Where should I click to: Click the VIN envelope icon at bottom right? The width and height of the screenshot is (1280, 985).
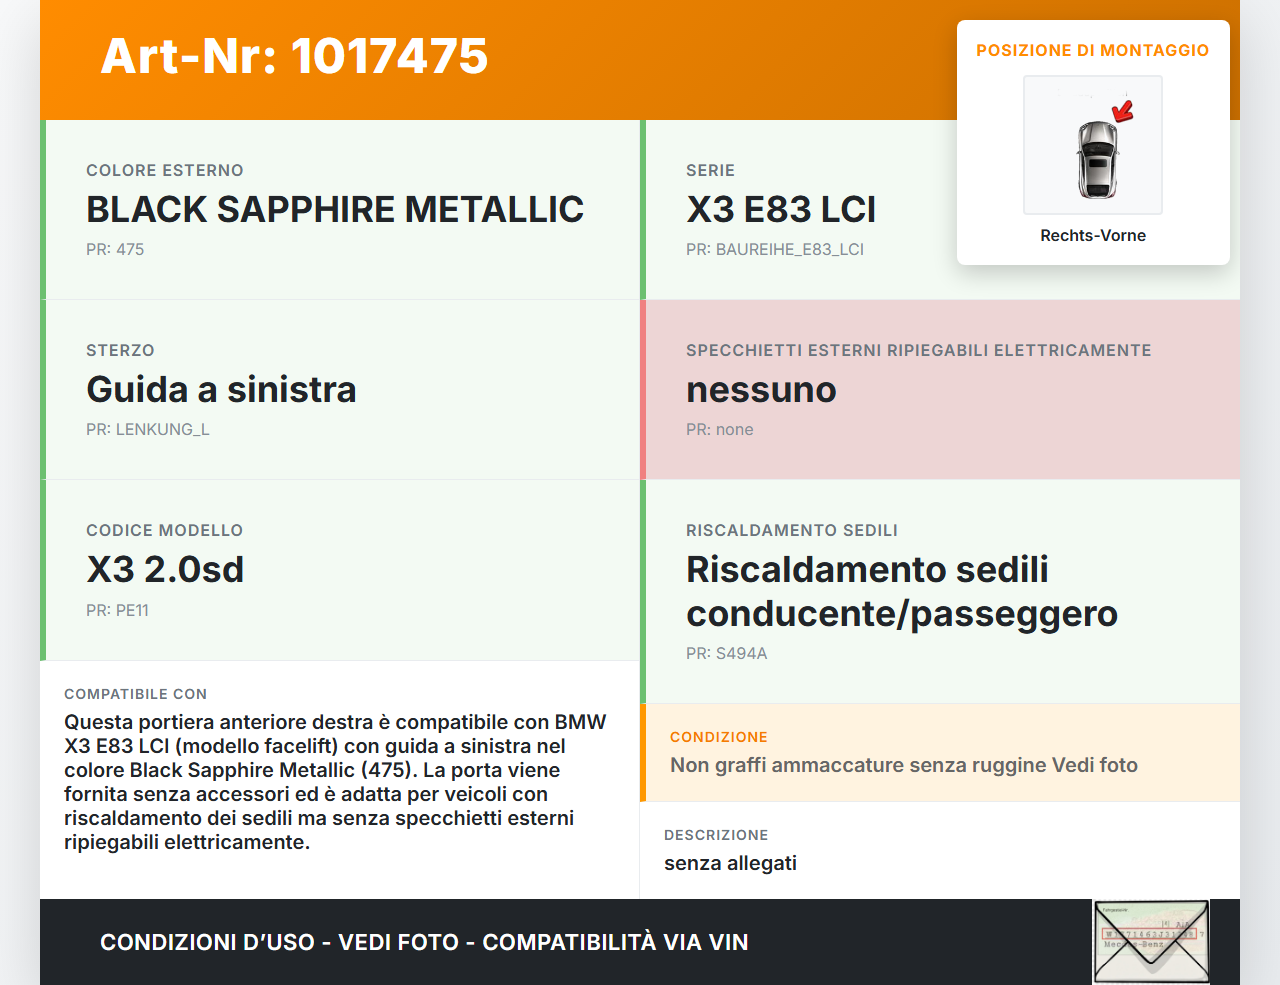click(1148, 941)
